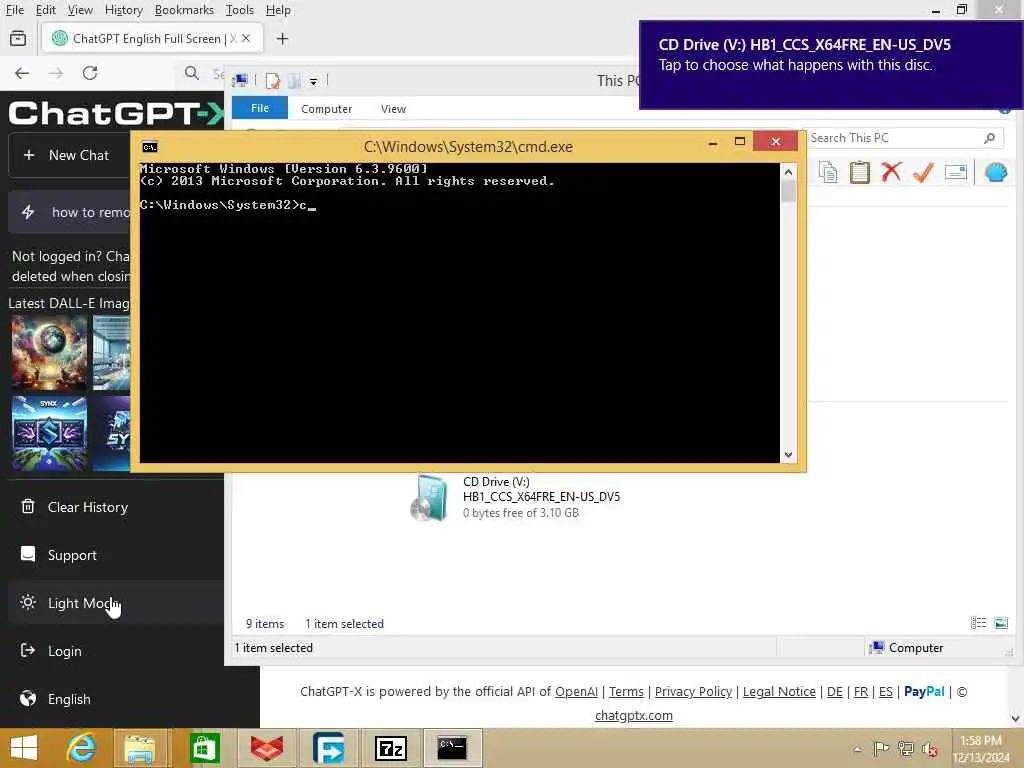Screen dimensions: 1024x768
Task: Click the browser back arrow
Action: (x=22, y=73)
